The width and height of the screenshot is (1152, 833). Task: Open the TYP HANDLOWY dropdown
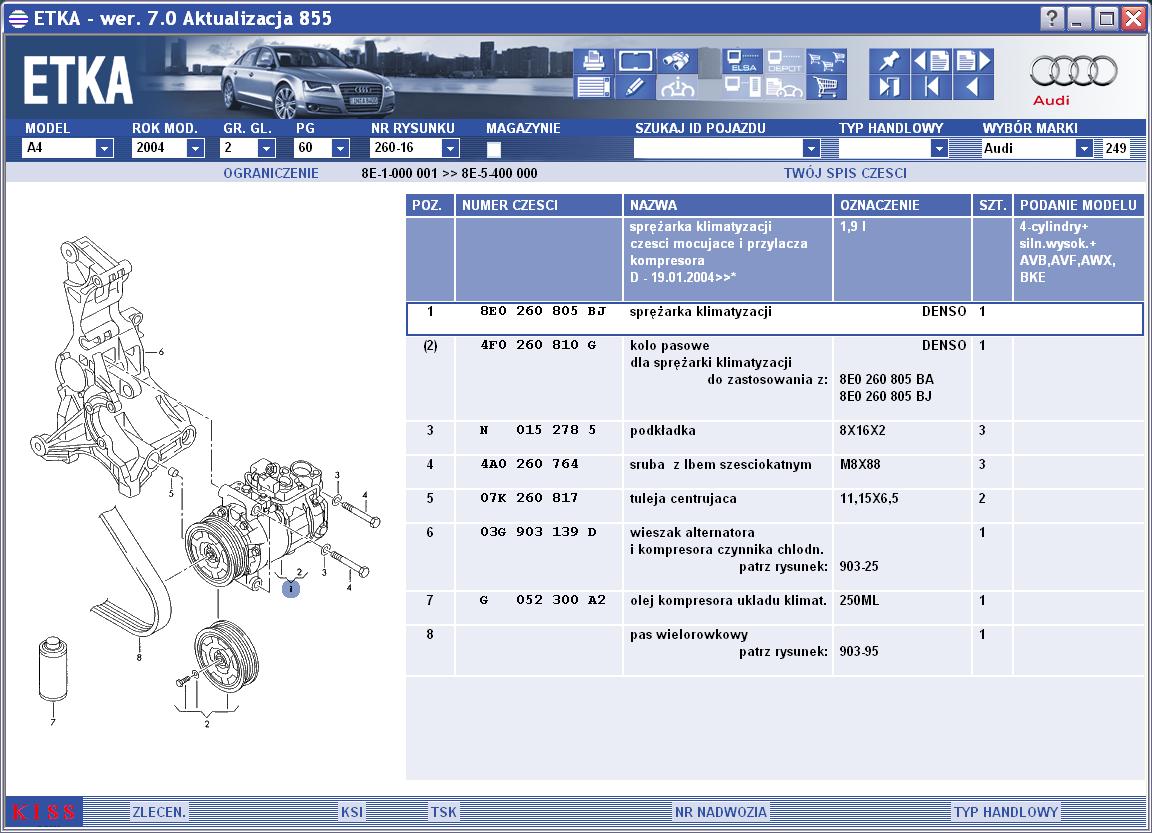click(939, 148)
